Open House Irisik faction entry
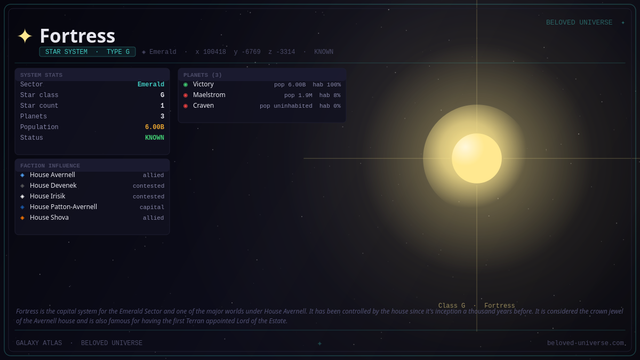The height and width of the screenshot is (360, 640). click(x=47, y=196)
